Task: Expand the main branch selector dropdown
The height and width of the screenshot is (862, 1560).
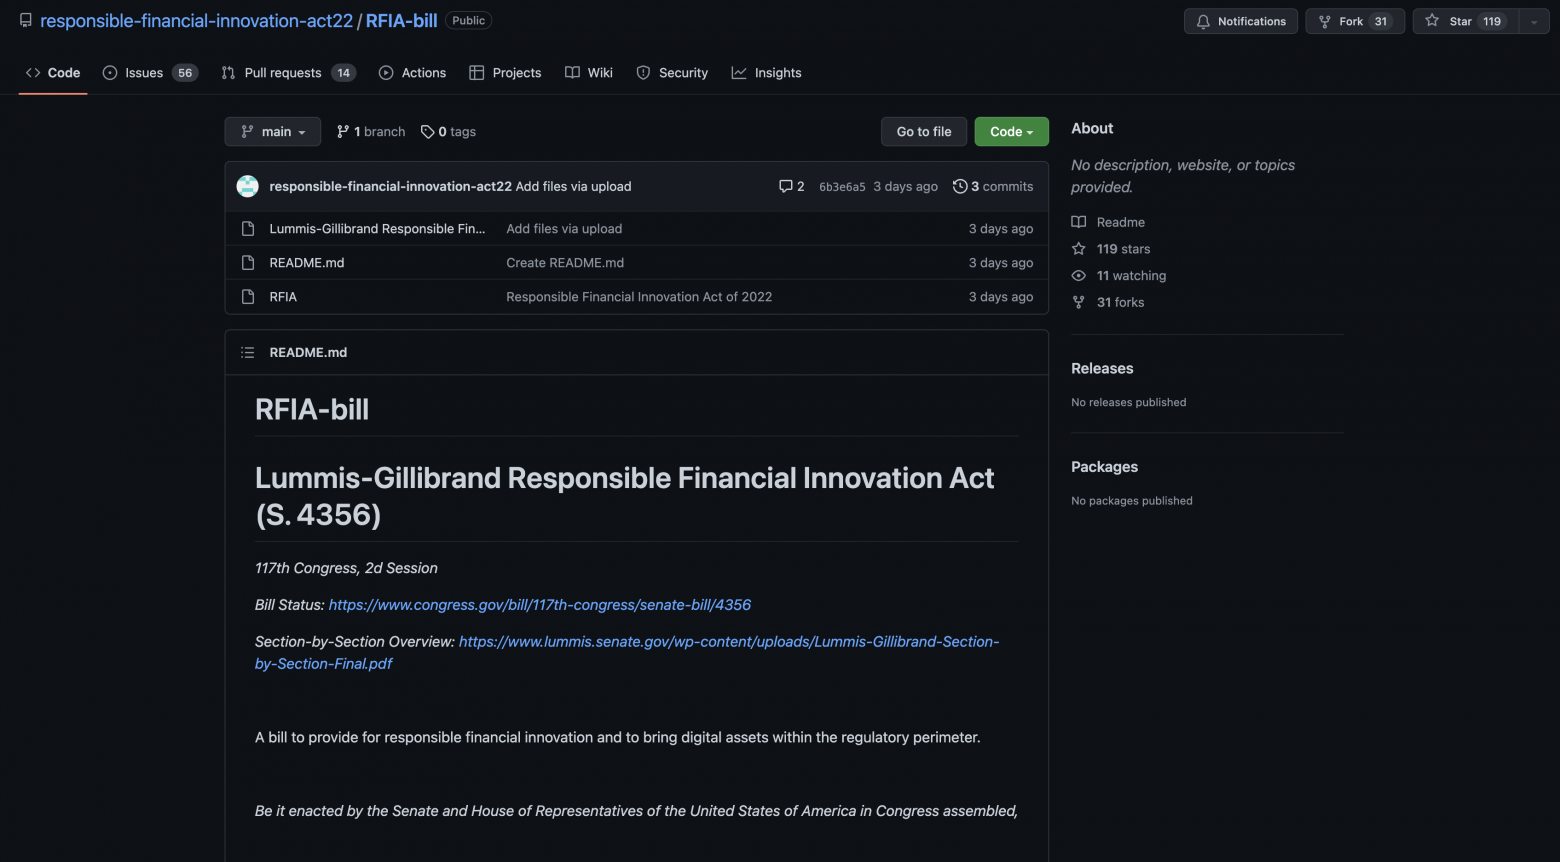Action: 272,132
